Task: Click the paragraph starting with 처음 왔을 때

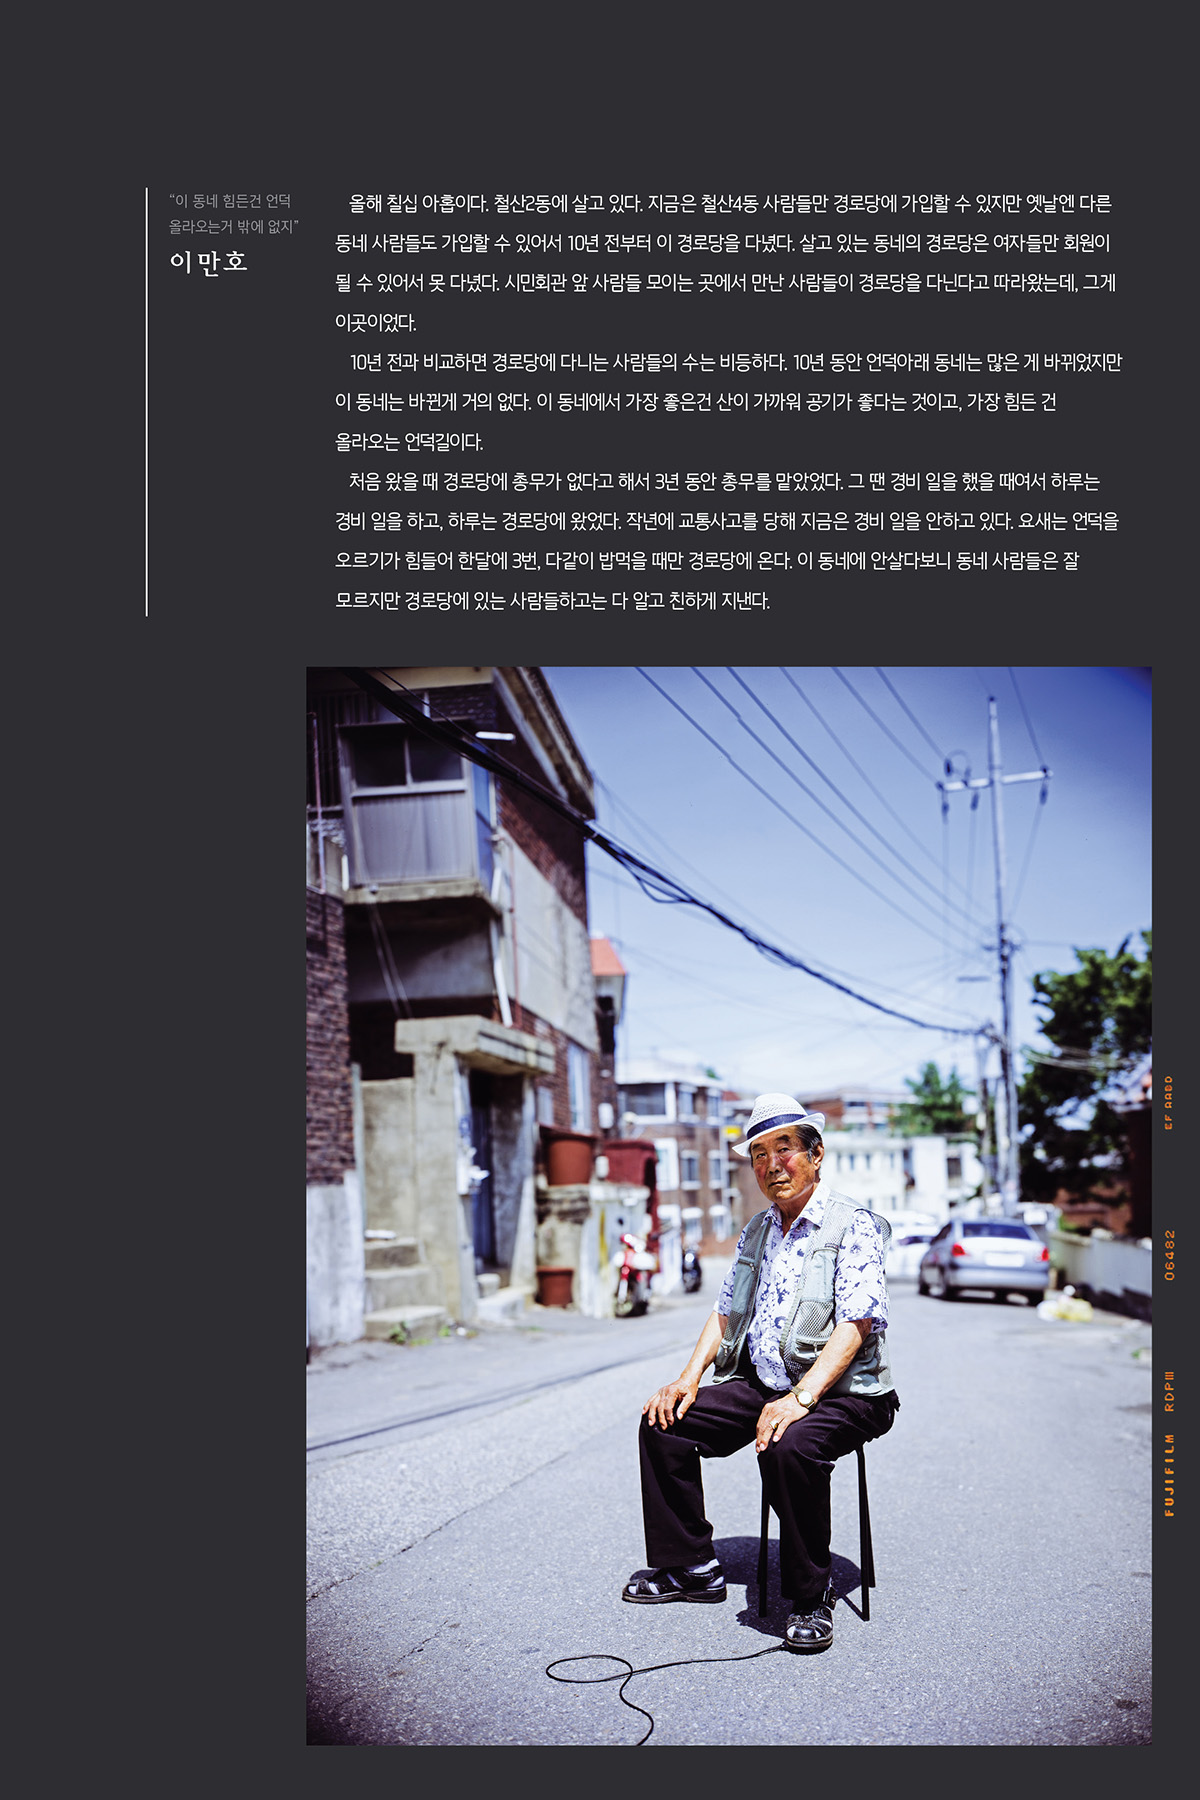Action: point(727,541)
